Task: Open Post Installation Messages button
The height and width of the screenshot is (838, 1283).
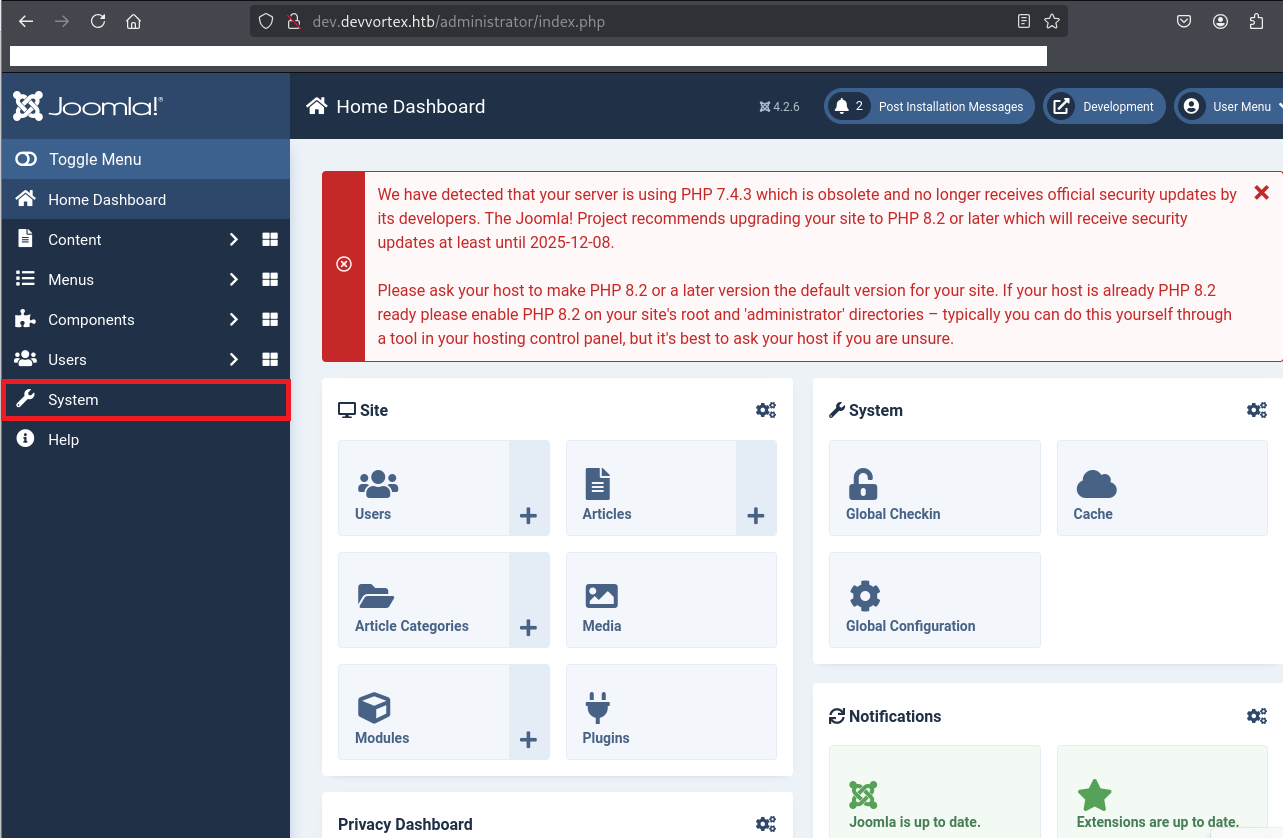Action: (x=929, y=107)
